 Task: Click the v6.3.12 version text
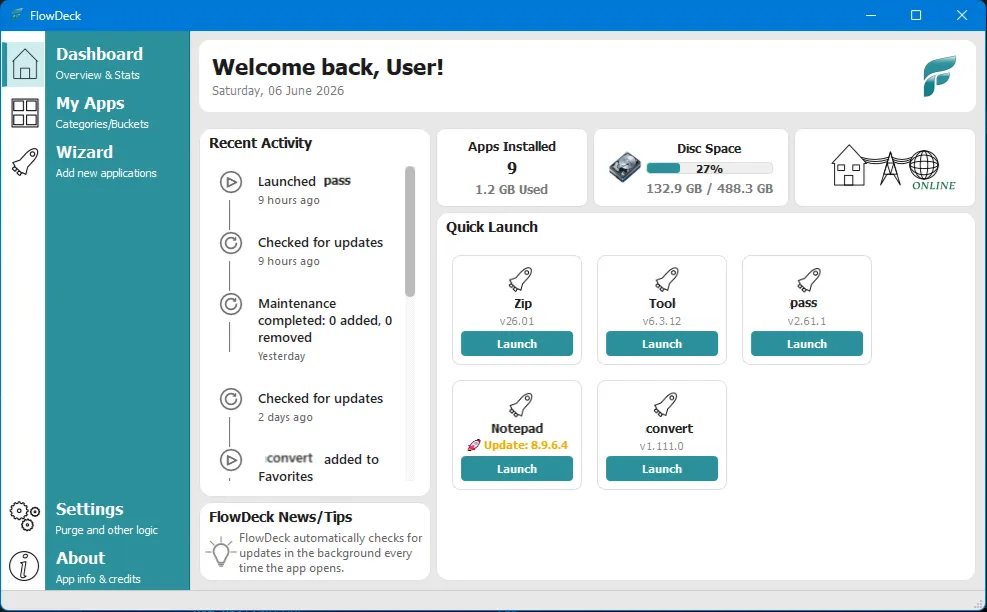click(662, 321)
